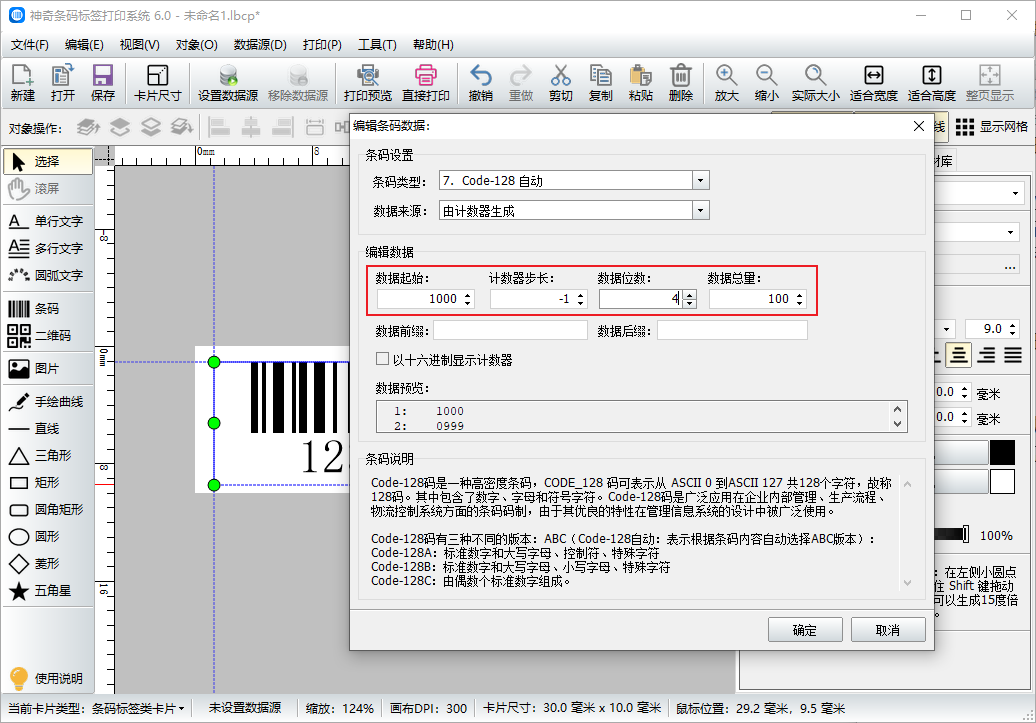Open the 编辑(E) menu
The image size is (1036, 723).
point(84,45)
